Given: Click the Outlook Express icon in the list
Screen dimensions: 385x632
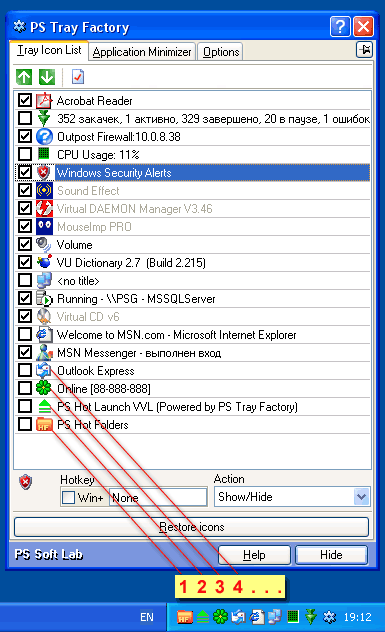Looking at the screenshot, I should pos(44,370).
